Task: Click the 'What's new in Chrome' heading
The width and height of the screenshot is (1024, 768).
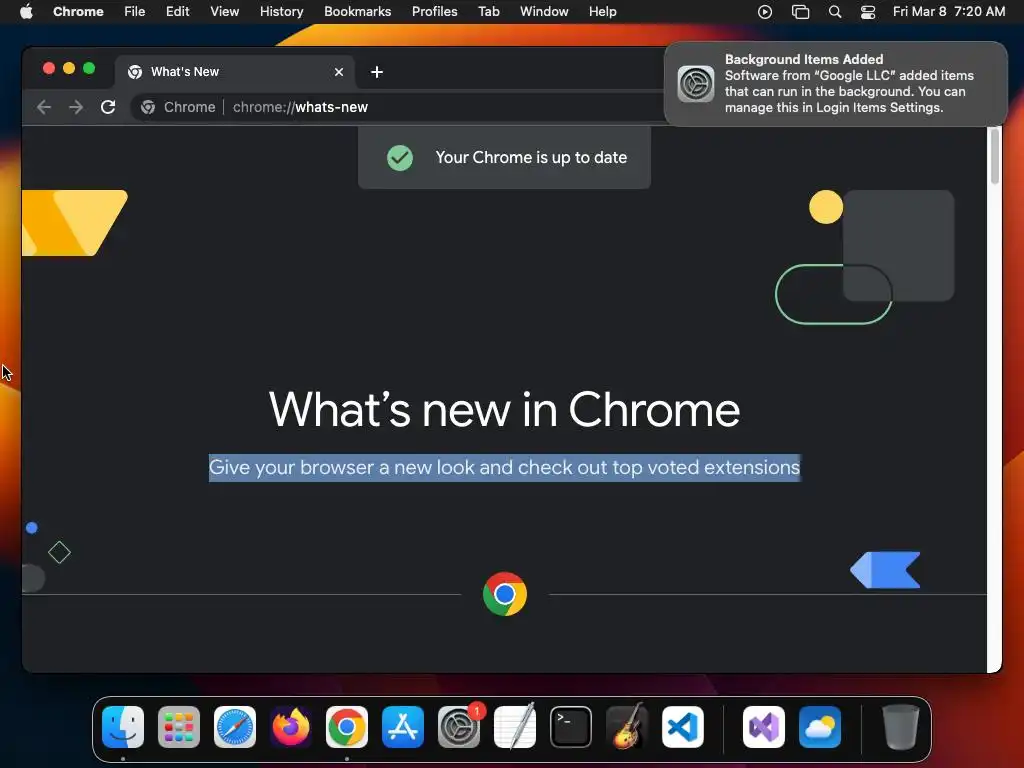Action: (504, 410)
